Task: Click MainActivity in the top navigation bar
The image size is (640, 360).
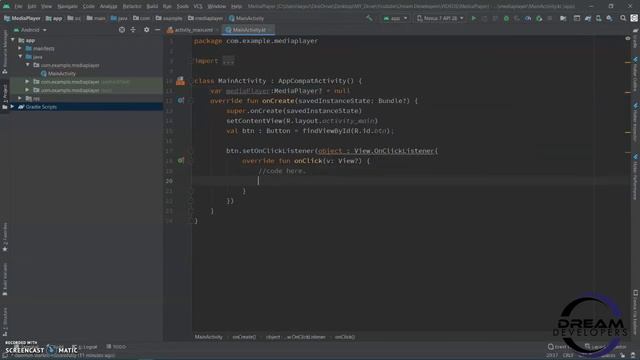Action: click(246, 18)
